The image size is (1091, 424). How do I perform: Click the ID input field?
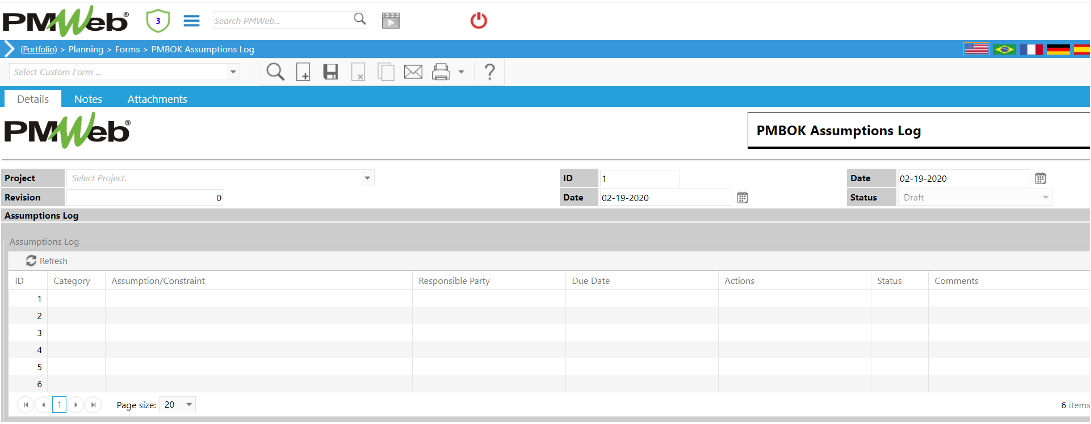(x=639, y=179)
